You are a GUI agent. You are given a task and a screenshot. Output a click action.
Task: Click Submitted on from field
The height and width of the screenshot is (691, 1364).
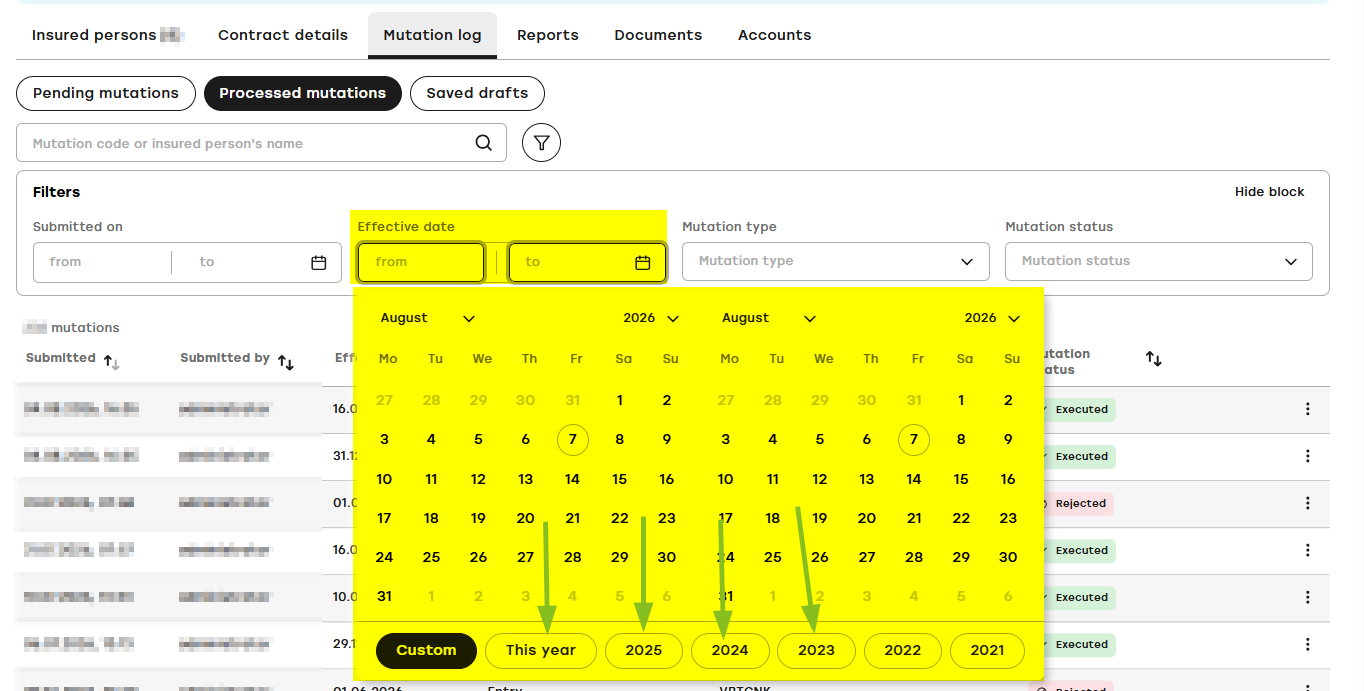(x=101, y=262)
